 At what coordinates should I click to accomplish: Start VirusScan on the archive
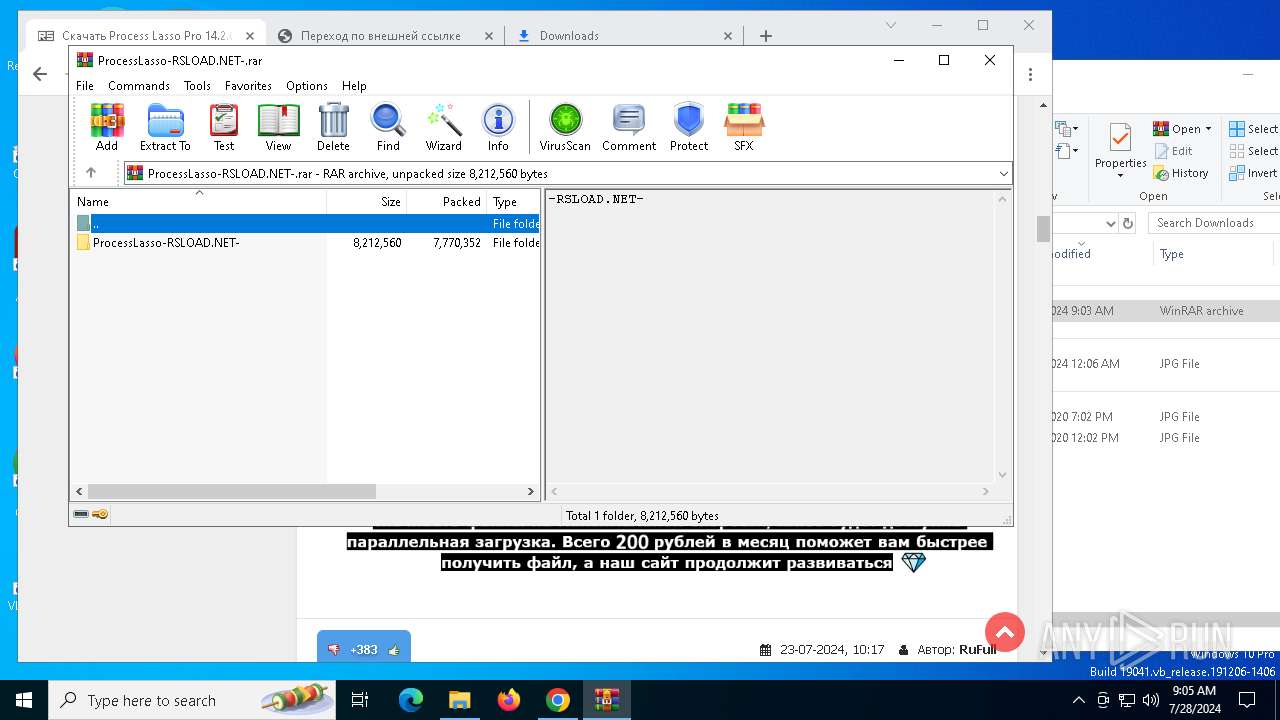click(x=565, y=127)
